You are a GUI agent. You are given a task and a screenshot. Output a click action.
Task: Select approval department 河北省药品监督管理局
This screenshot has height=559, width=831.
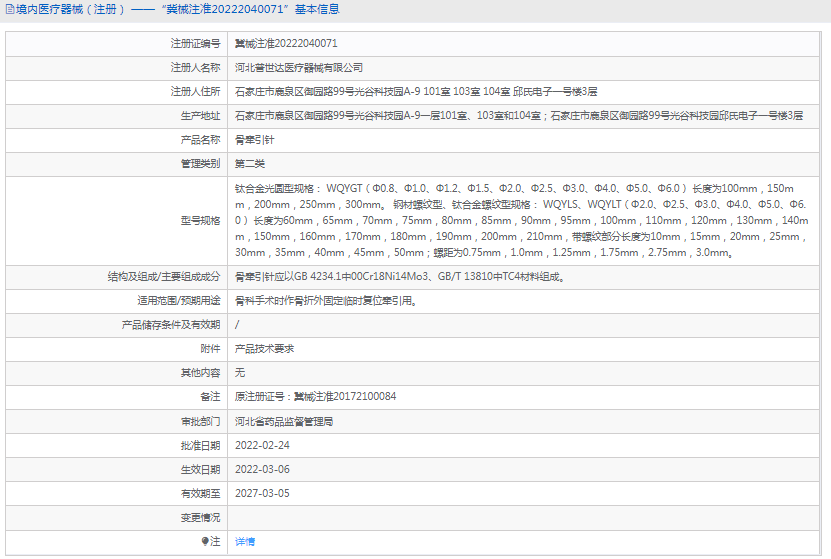pyautogui.click(x=284, y=422)
